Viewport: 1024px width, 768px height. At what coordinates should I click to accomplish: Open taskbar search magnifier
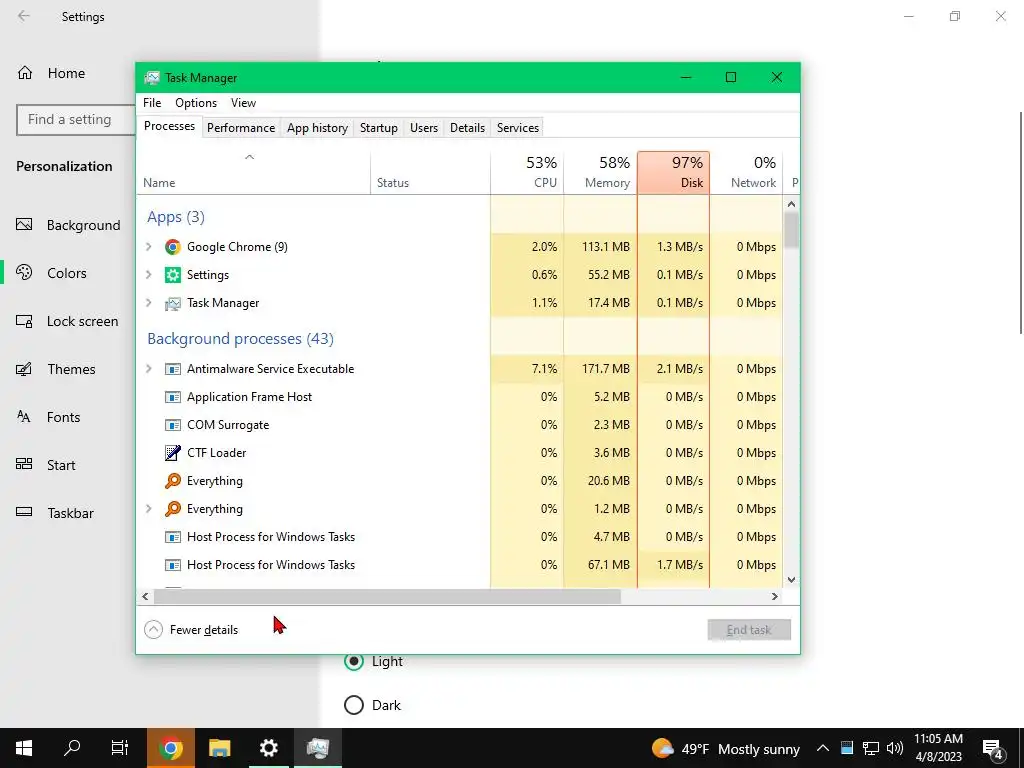72,748
